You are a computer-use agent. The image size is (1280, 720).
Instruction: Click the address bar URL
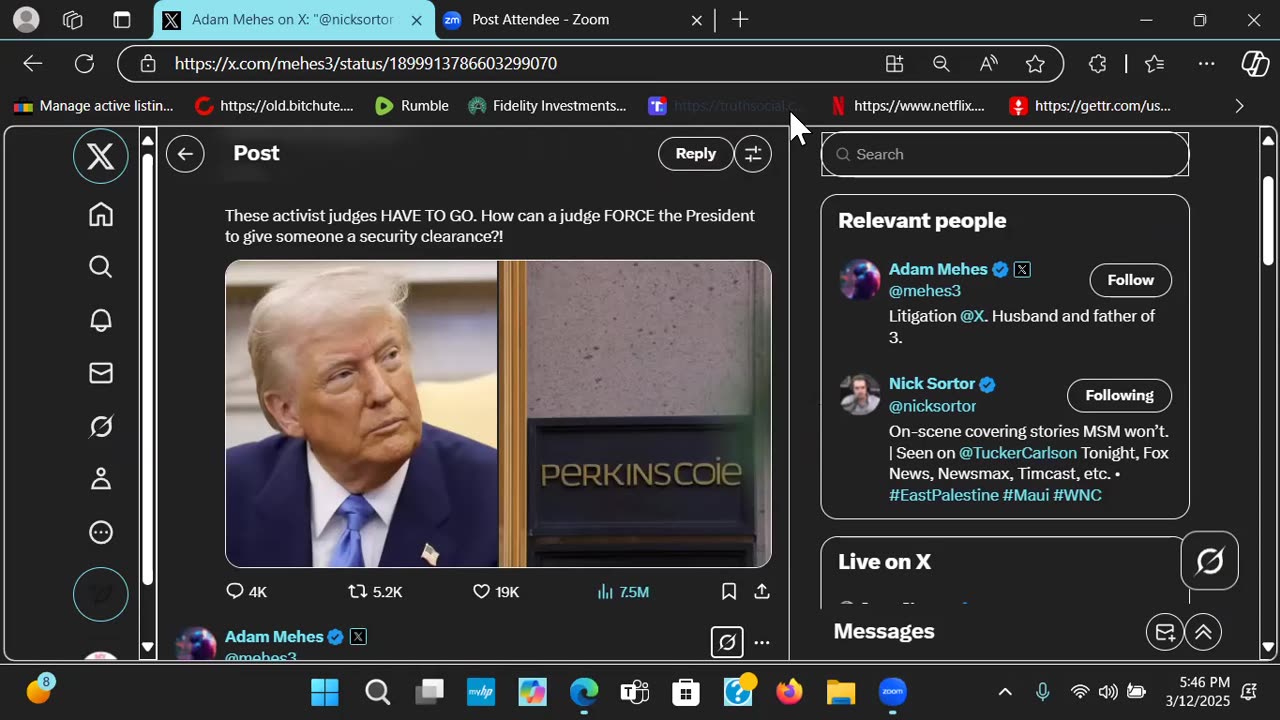pos(366,63)
